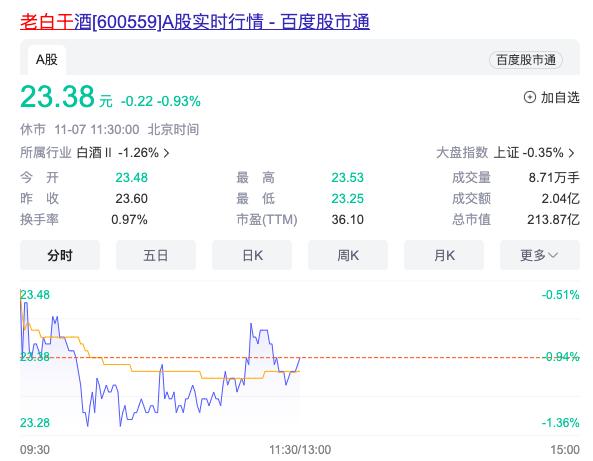Screen dimensions: 593x461
Task: Click the 总市值 label
Action: pos(471,220)
